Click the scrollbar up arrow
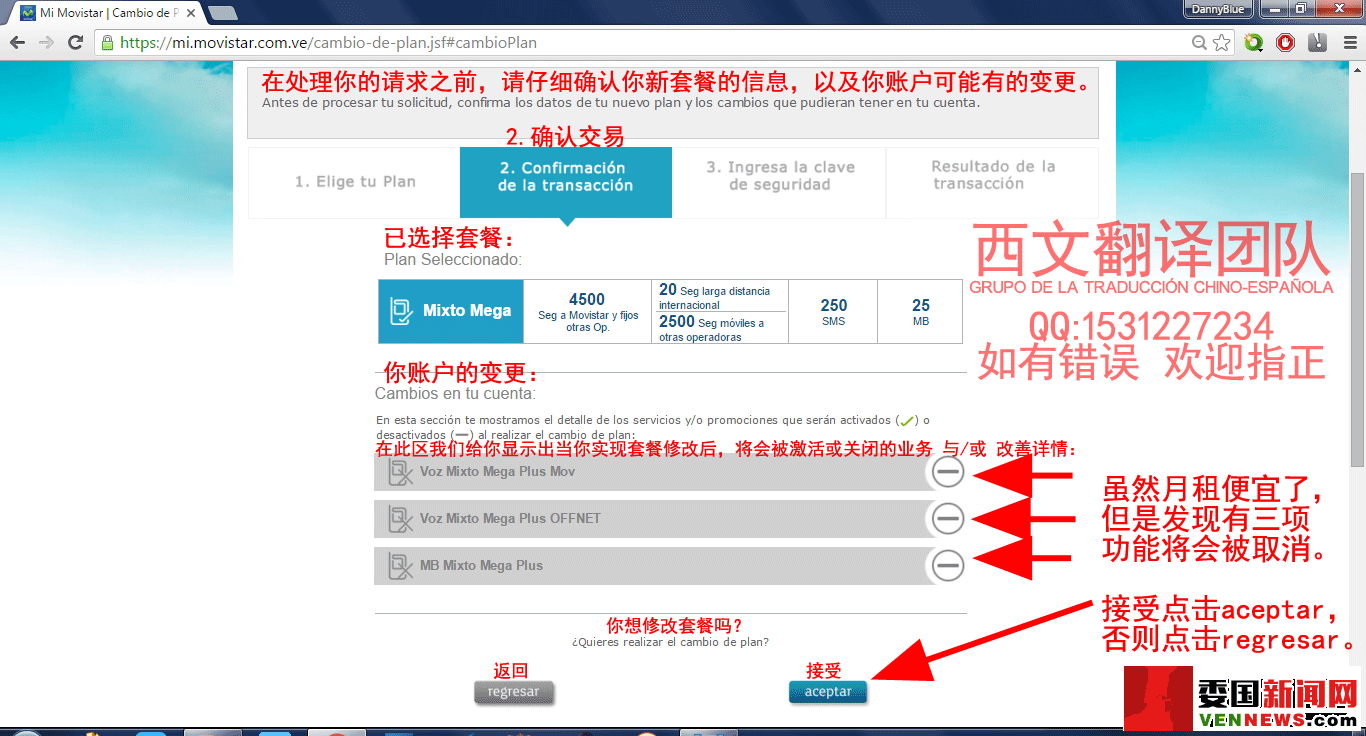This screenshot has width=1366, height=736. [x=1357, y=70]
